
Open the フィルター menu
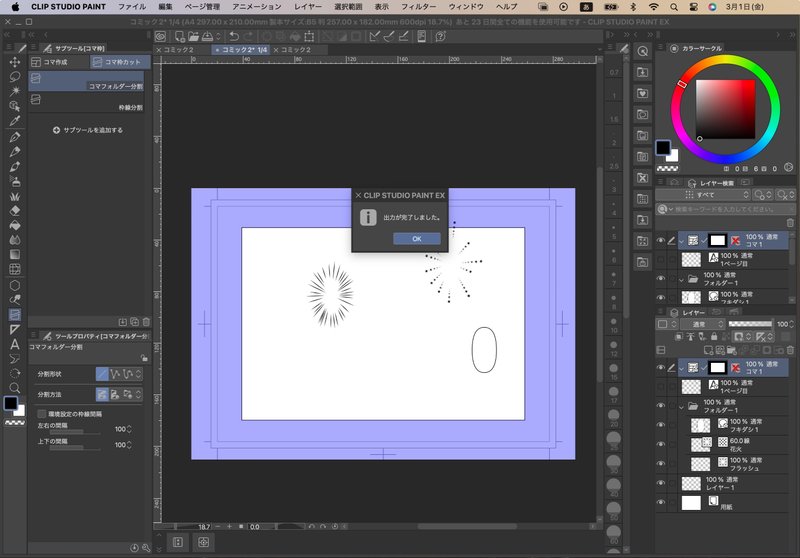pos(418,7)
